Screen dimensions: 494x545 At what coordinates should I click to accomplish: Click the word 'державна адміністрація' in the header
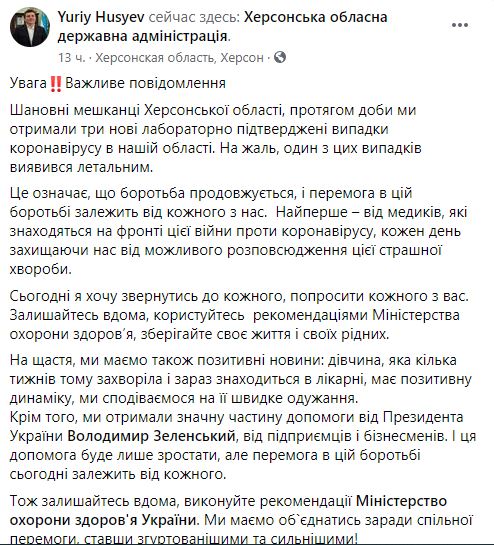[143, 36]
